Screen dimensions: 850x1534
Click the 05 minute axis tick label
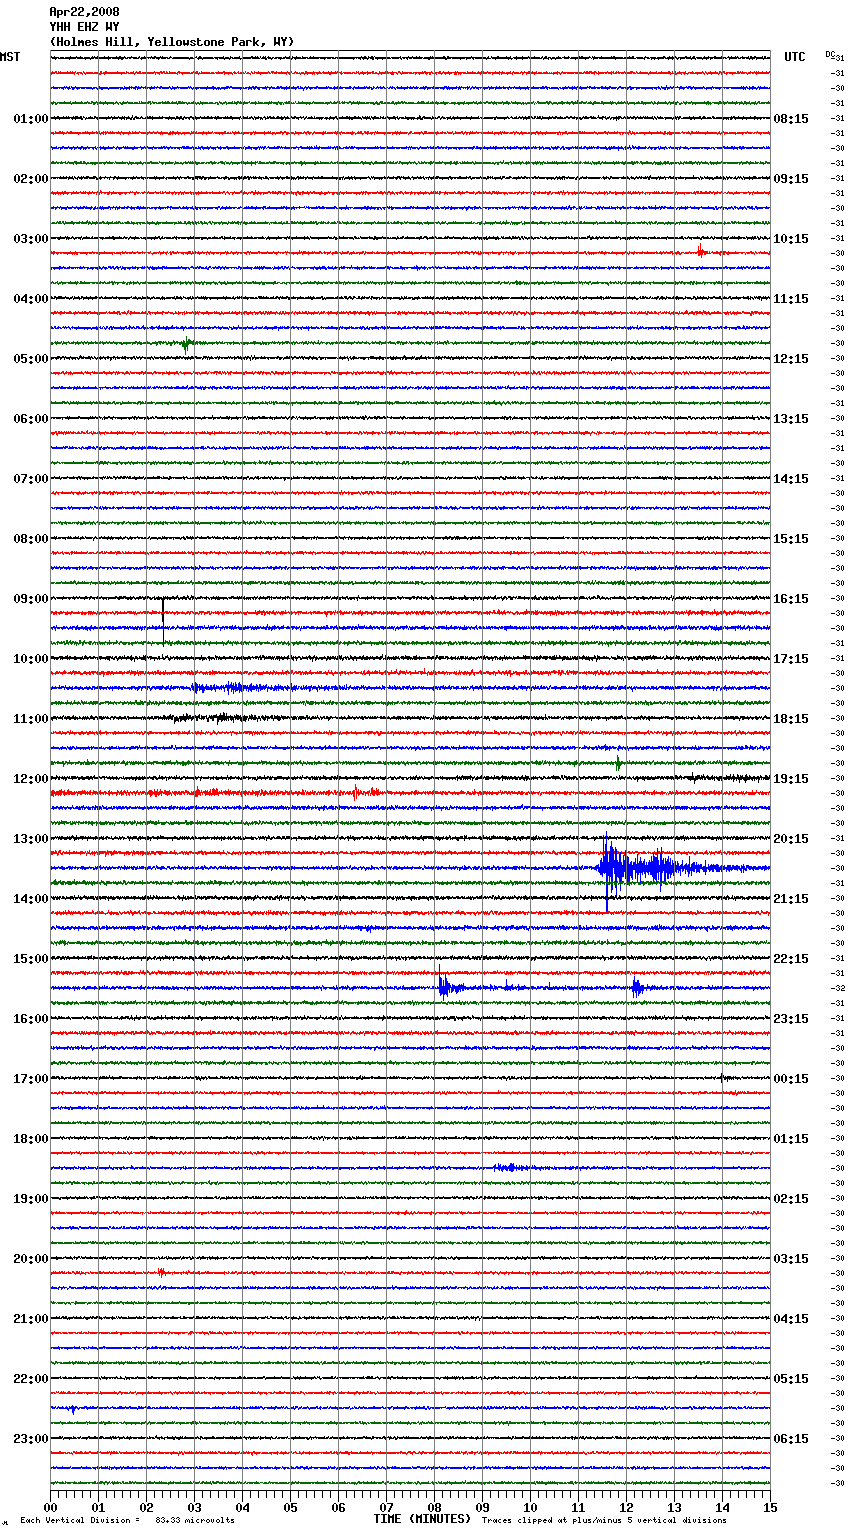point(290,1507)
